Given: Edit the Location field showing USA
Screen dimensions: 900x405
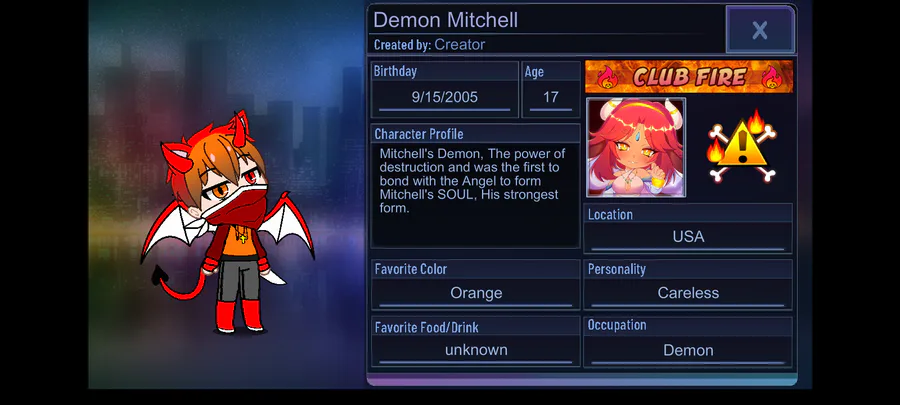Looking at the screenshot, I should point(688,236).
